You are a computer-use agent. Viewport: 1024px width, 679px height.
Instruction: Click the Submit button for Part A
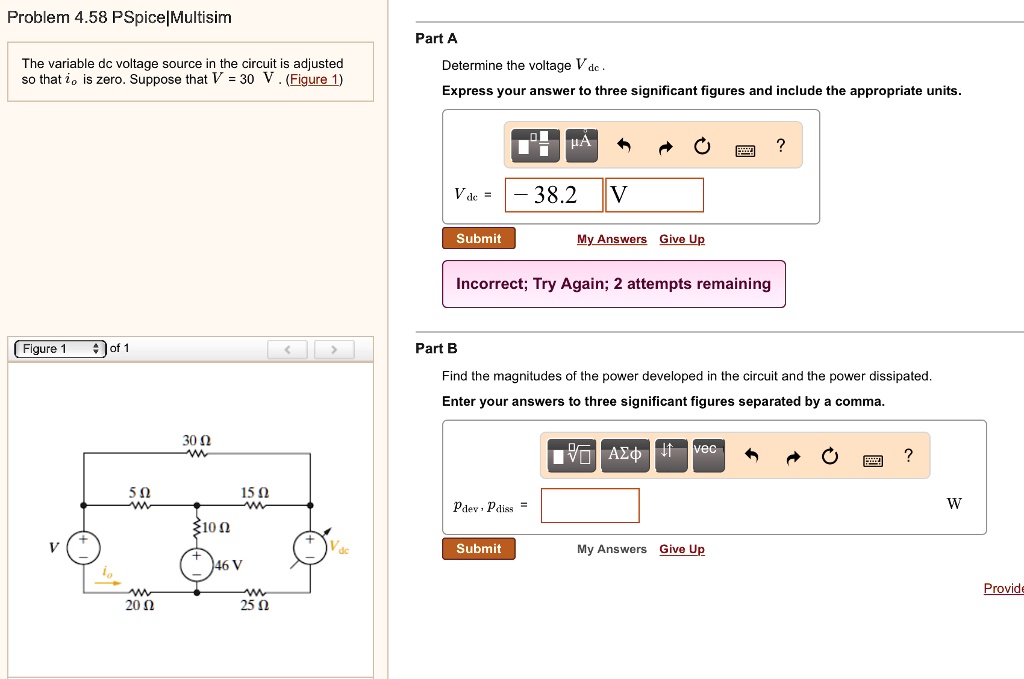(478, 238)
